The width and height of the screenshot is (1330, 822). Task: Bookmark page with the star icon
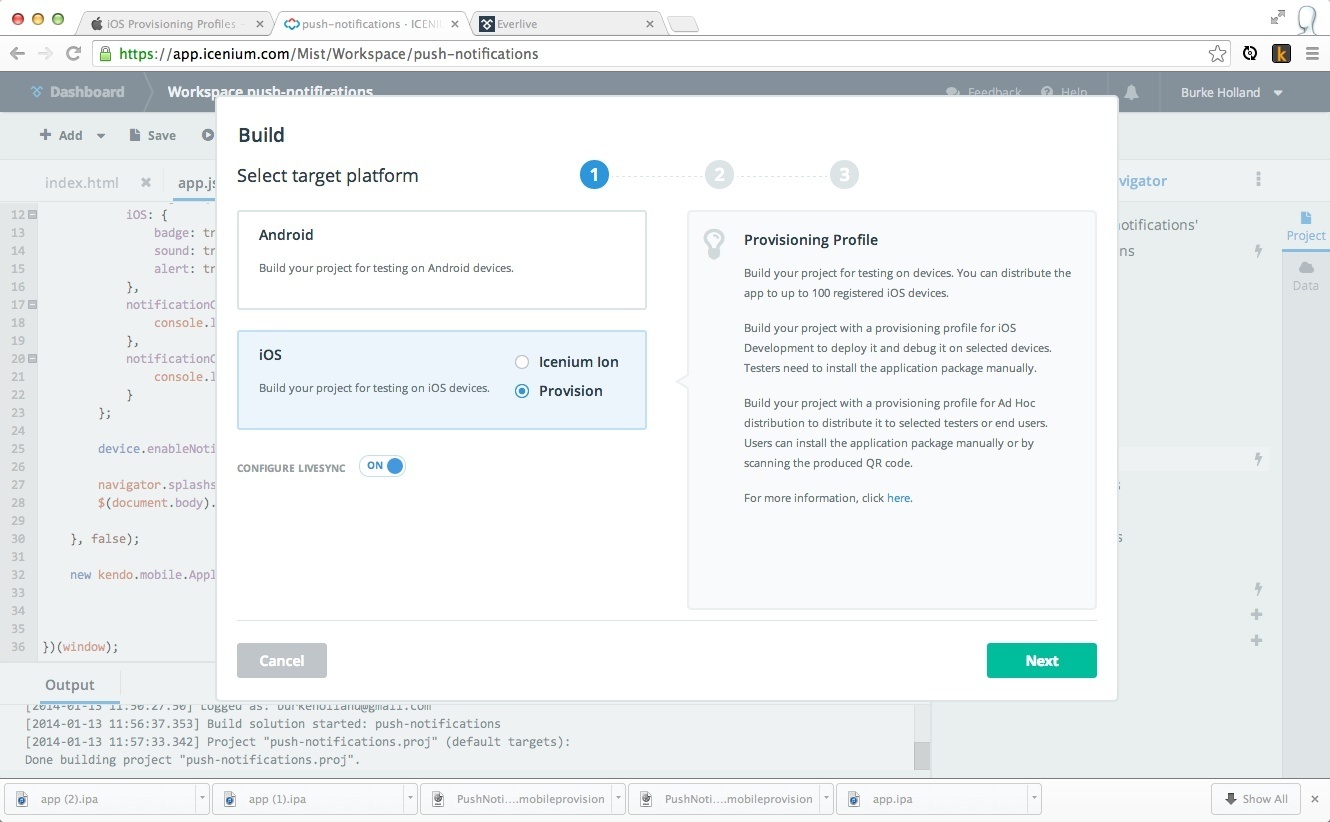(1217, 54)
